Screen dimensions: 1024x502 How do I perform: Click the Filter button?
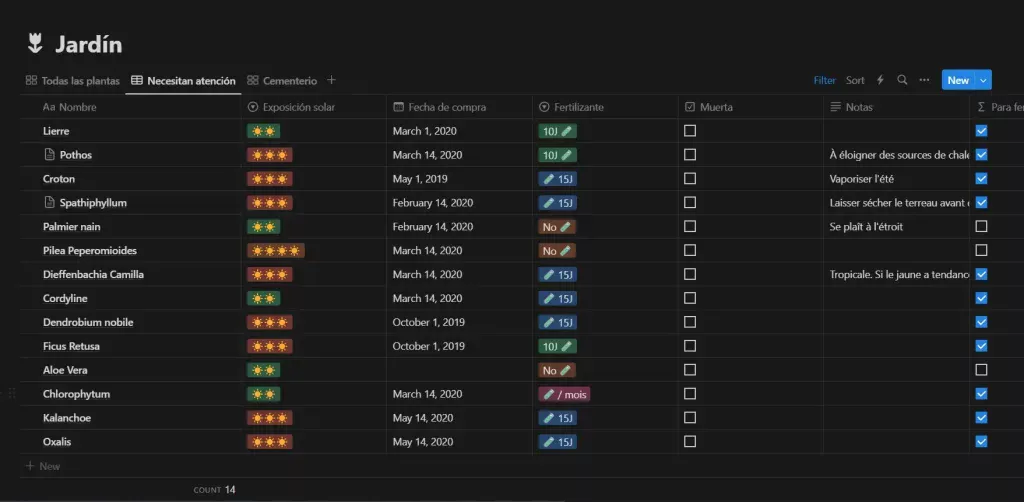tap(824, 80)
